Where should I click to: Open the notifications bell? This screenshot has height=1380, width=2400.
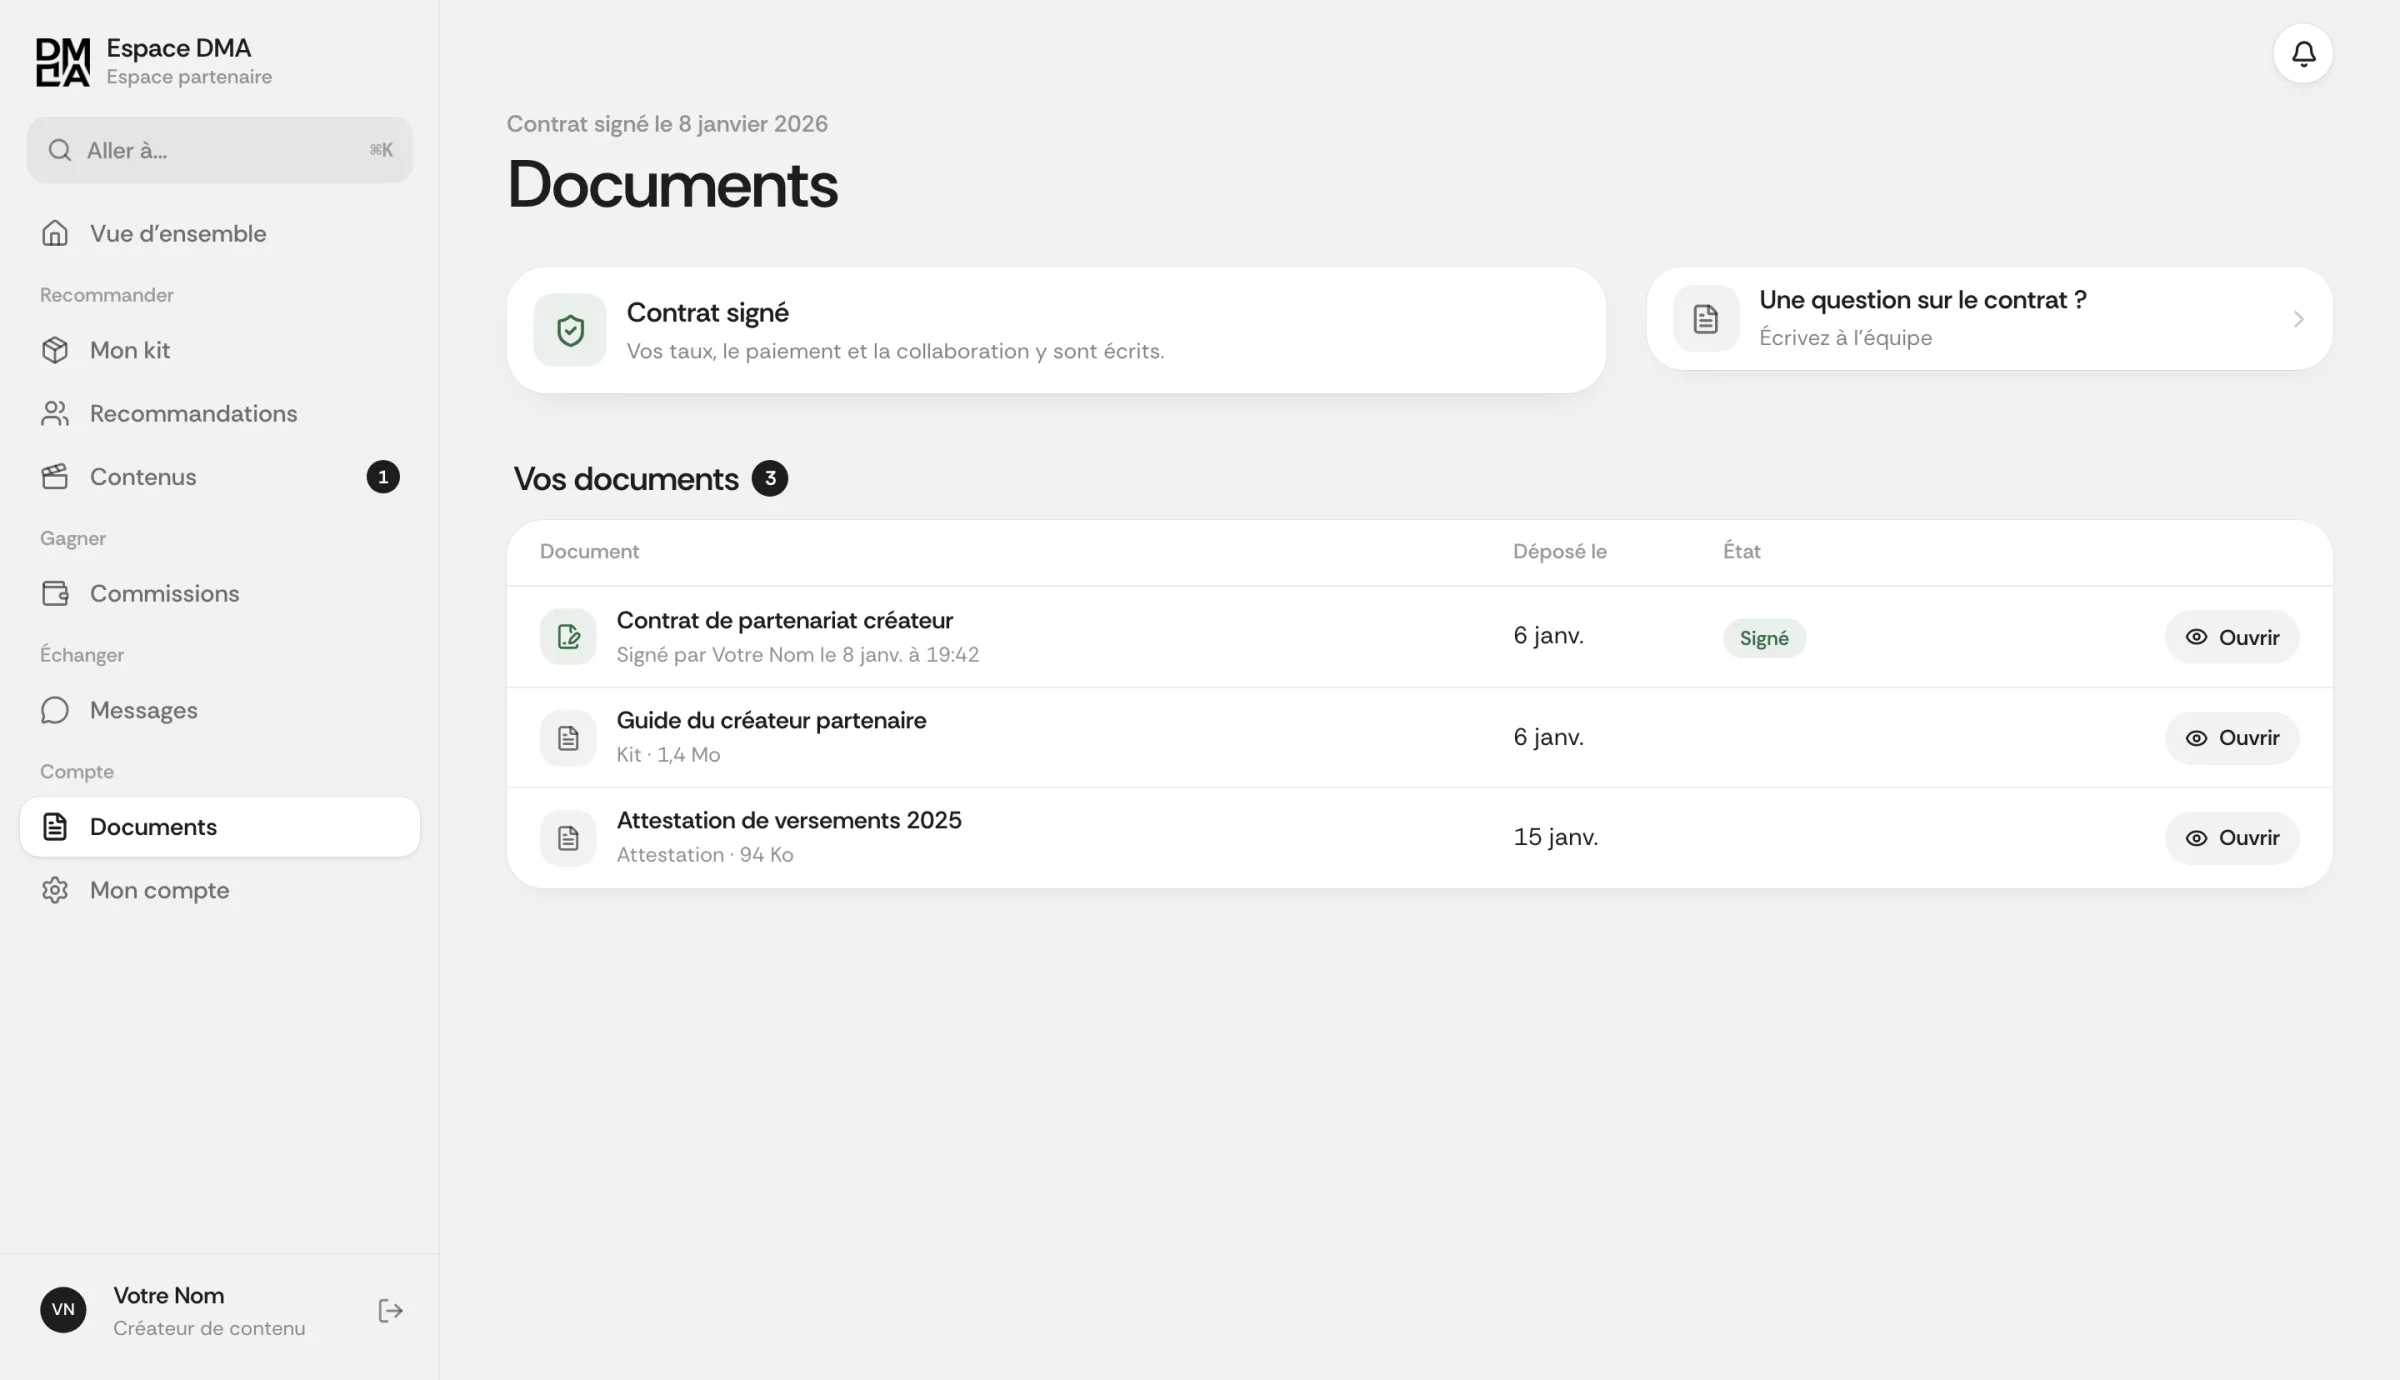pyautogui.click(x=2303, y=54)
